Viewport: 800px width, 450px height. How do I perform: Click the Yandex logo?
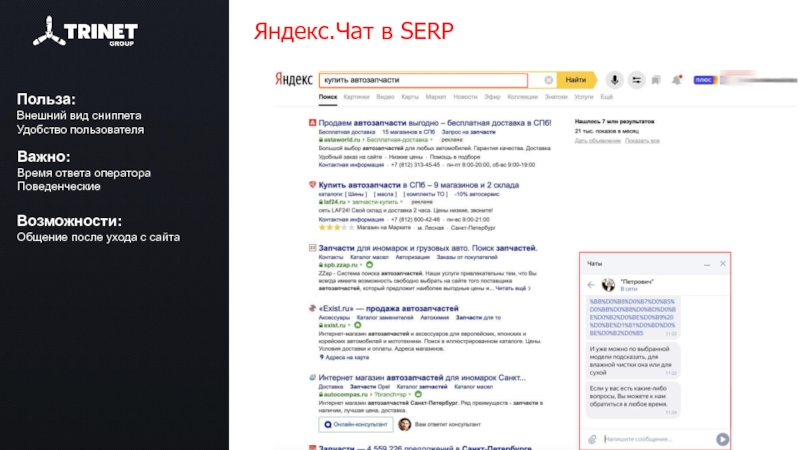(x=293, y=80)
